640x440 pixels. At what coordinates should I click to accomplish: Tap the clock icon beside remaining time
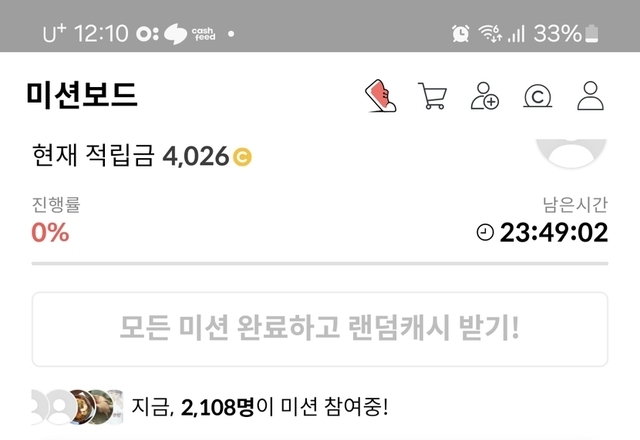point(485,232)
